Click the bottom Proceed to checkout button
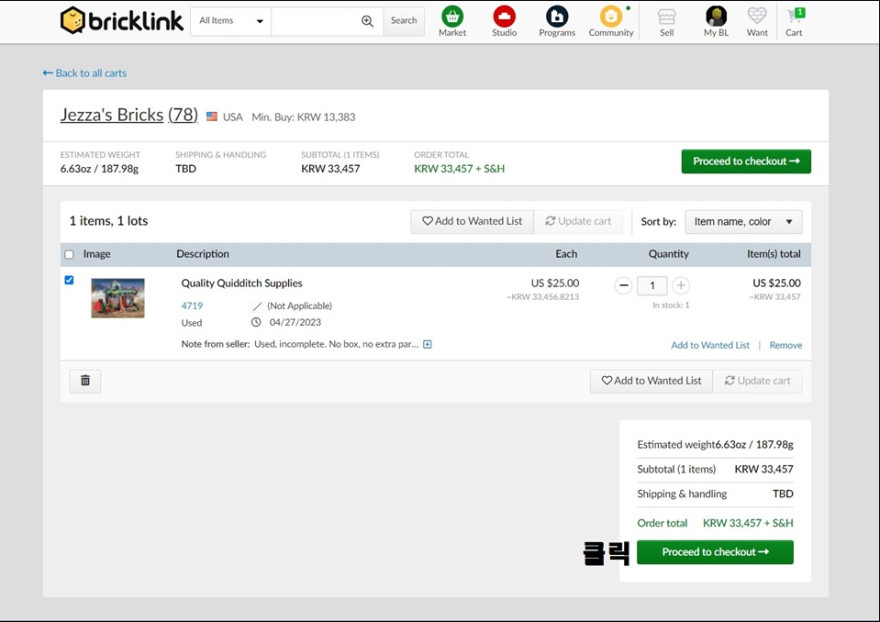880x622 pixels. coord(715,552)
